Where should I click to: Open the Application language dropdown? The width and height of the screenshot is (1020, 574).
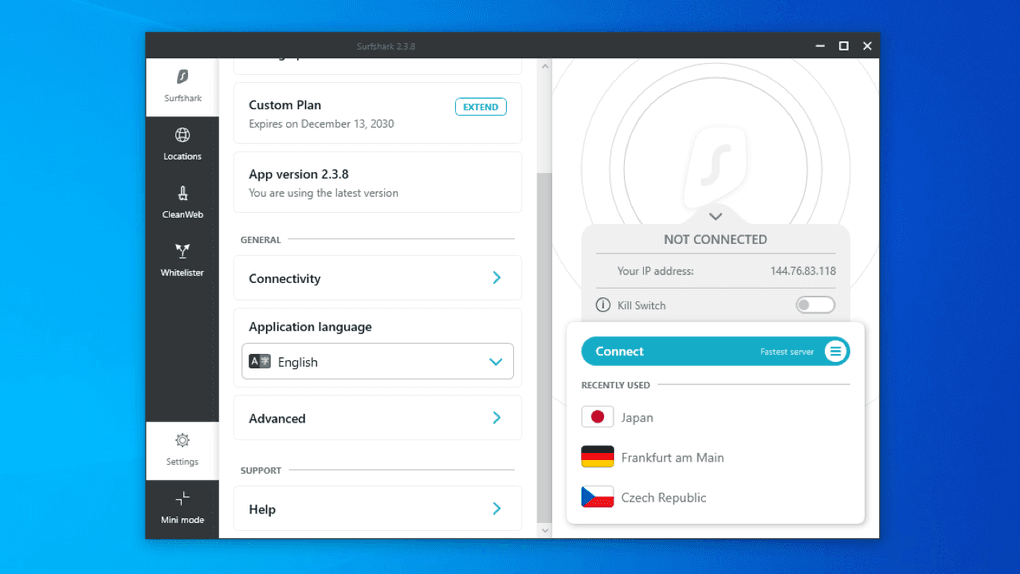click(377, 361)
